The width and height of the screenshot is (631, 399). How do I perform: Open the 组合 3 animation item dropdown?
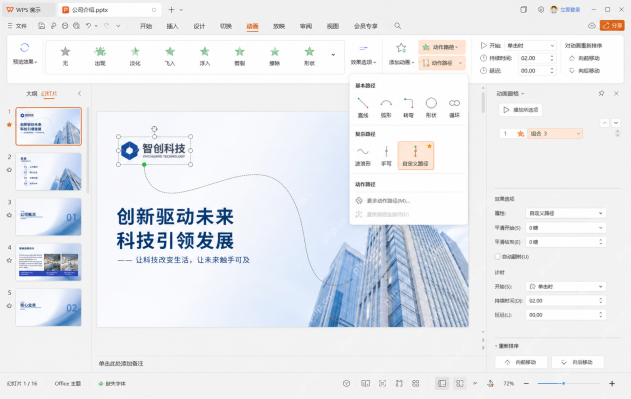coord(555,134)
